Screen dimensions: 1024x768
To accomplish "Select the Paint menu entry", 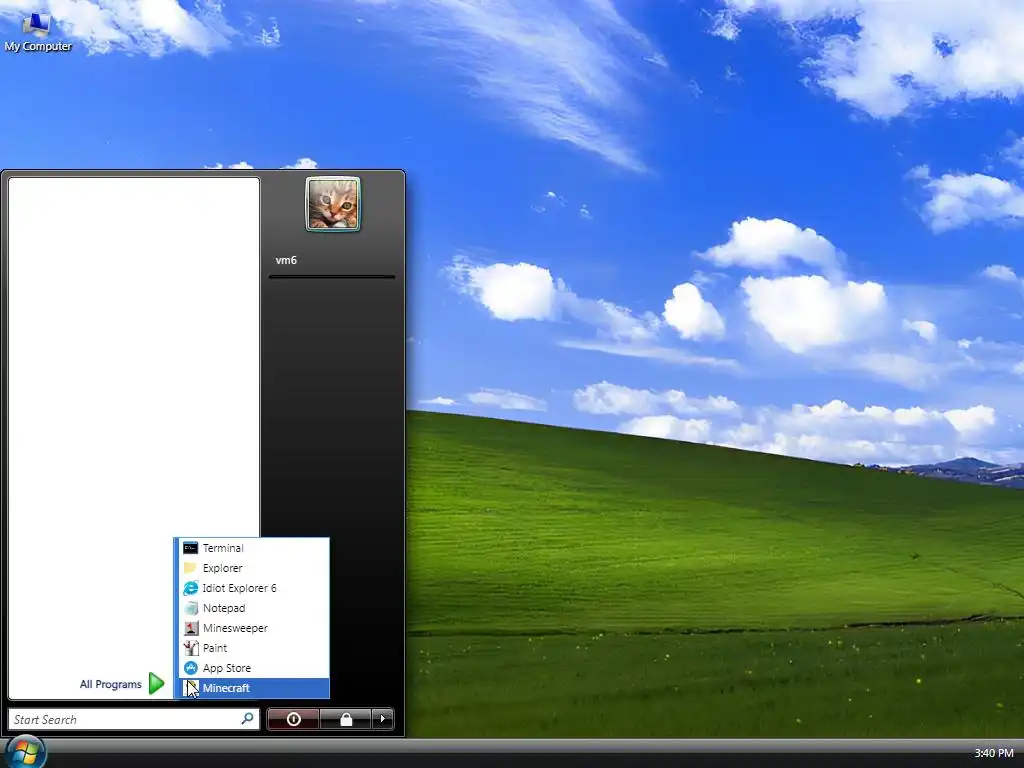I will coord(254,648).
